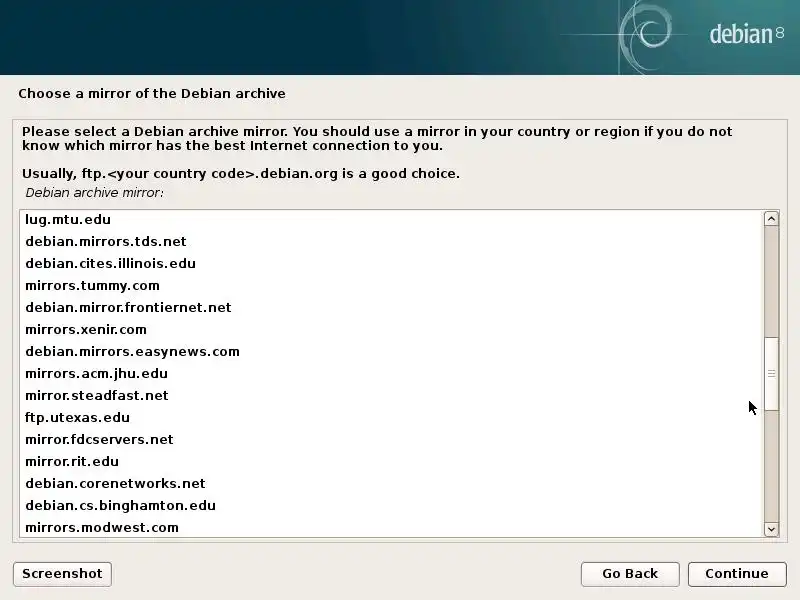Select mirrors.modwest.com entry
The width and height of the screenshot is (800, 600).
[x=391, y=527]
